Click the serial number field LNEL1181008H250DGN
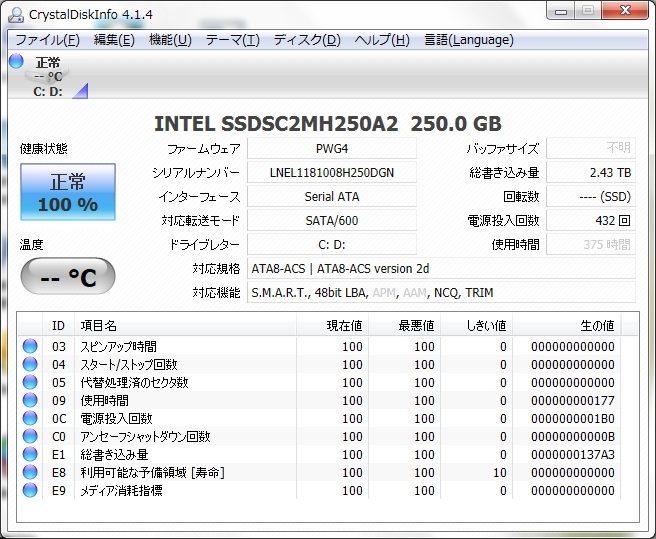Viewport: 656px width, 539px height. point(331,172)
